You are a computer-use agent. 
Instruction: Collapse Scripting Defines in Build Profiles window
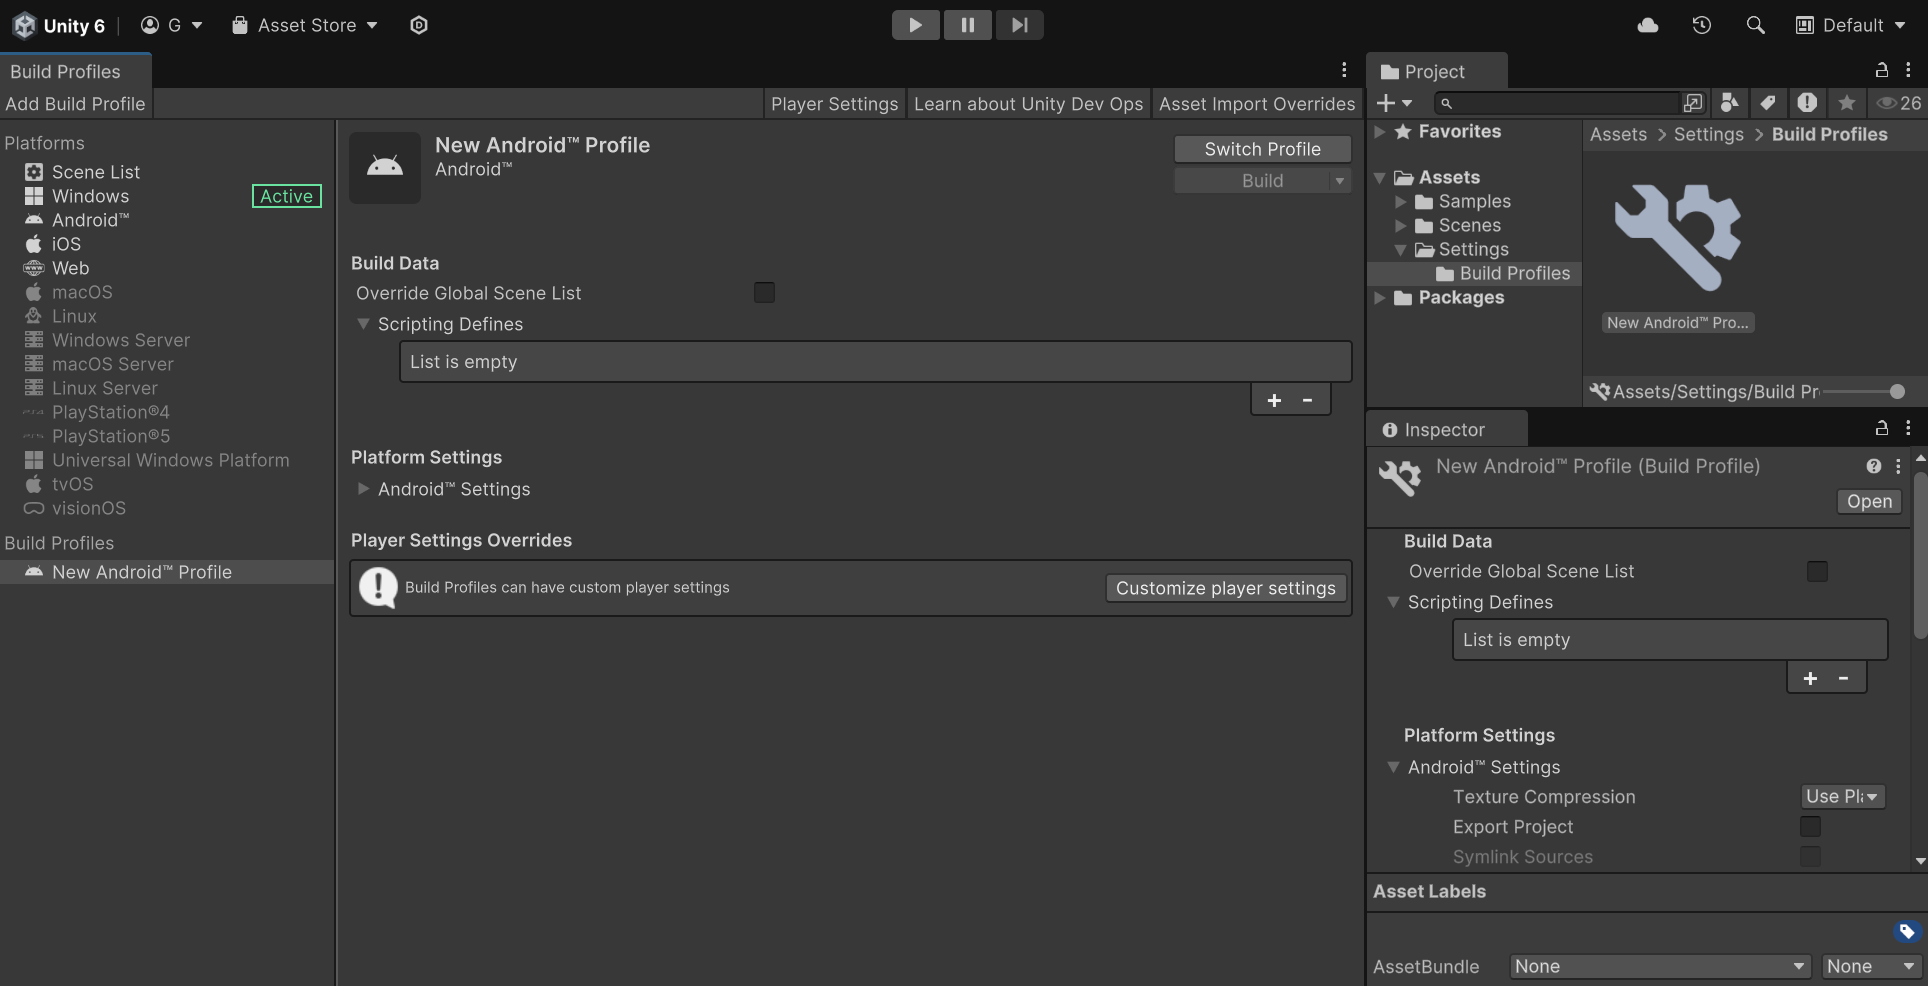tap(364, 324)
